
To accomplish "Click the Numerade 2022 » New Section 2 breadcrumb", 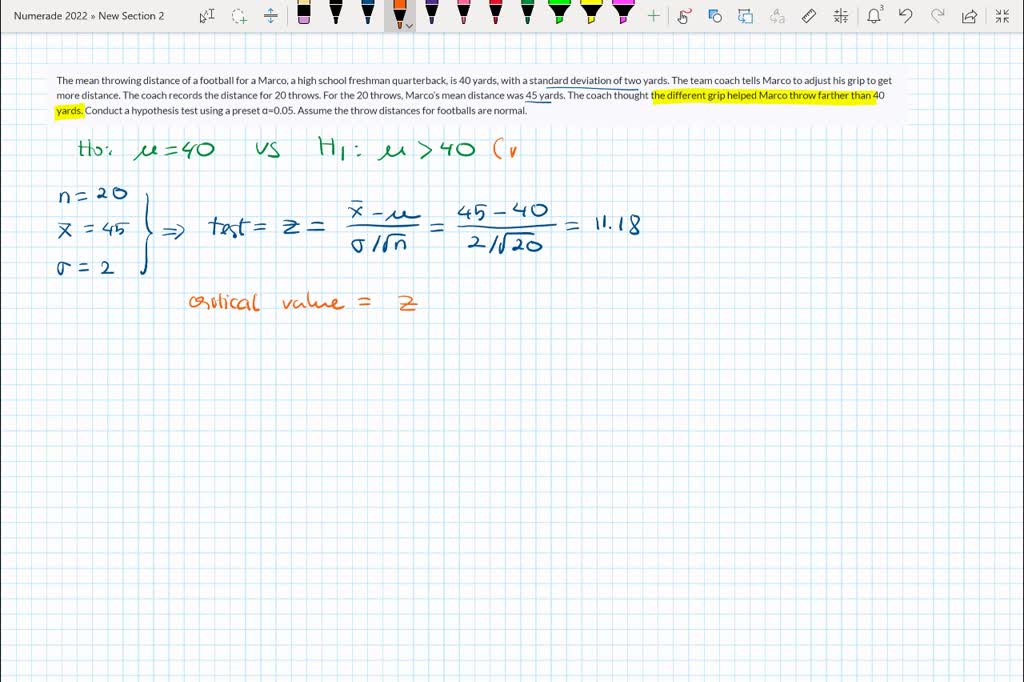I will (x=89, y=16).
